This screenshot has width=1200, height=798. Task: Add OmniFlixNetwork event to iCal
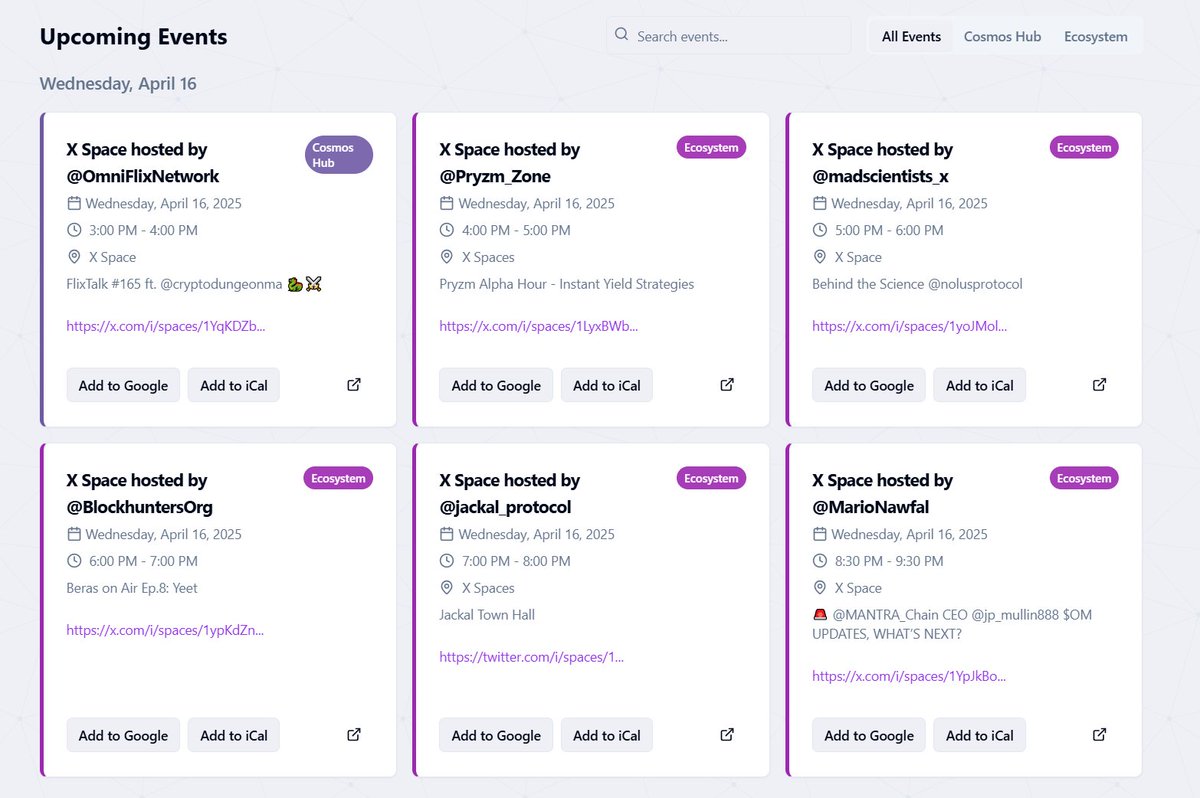(x=234, y=385)
